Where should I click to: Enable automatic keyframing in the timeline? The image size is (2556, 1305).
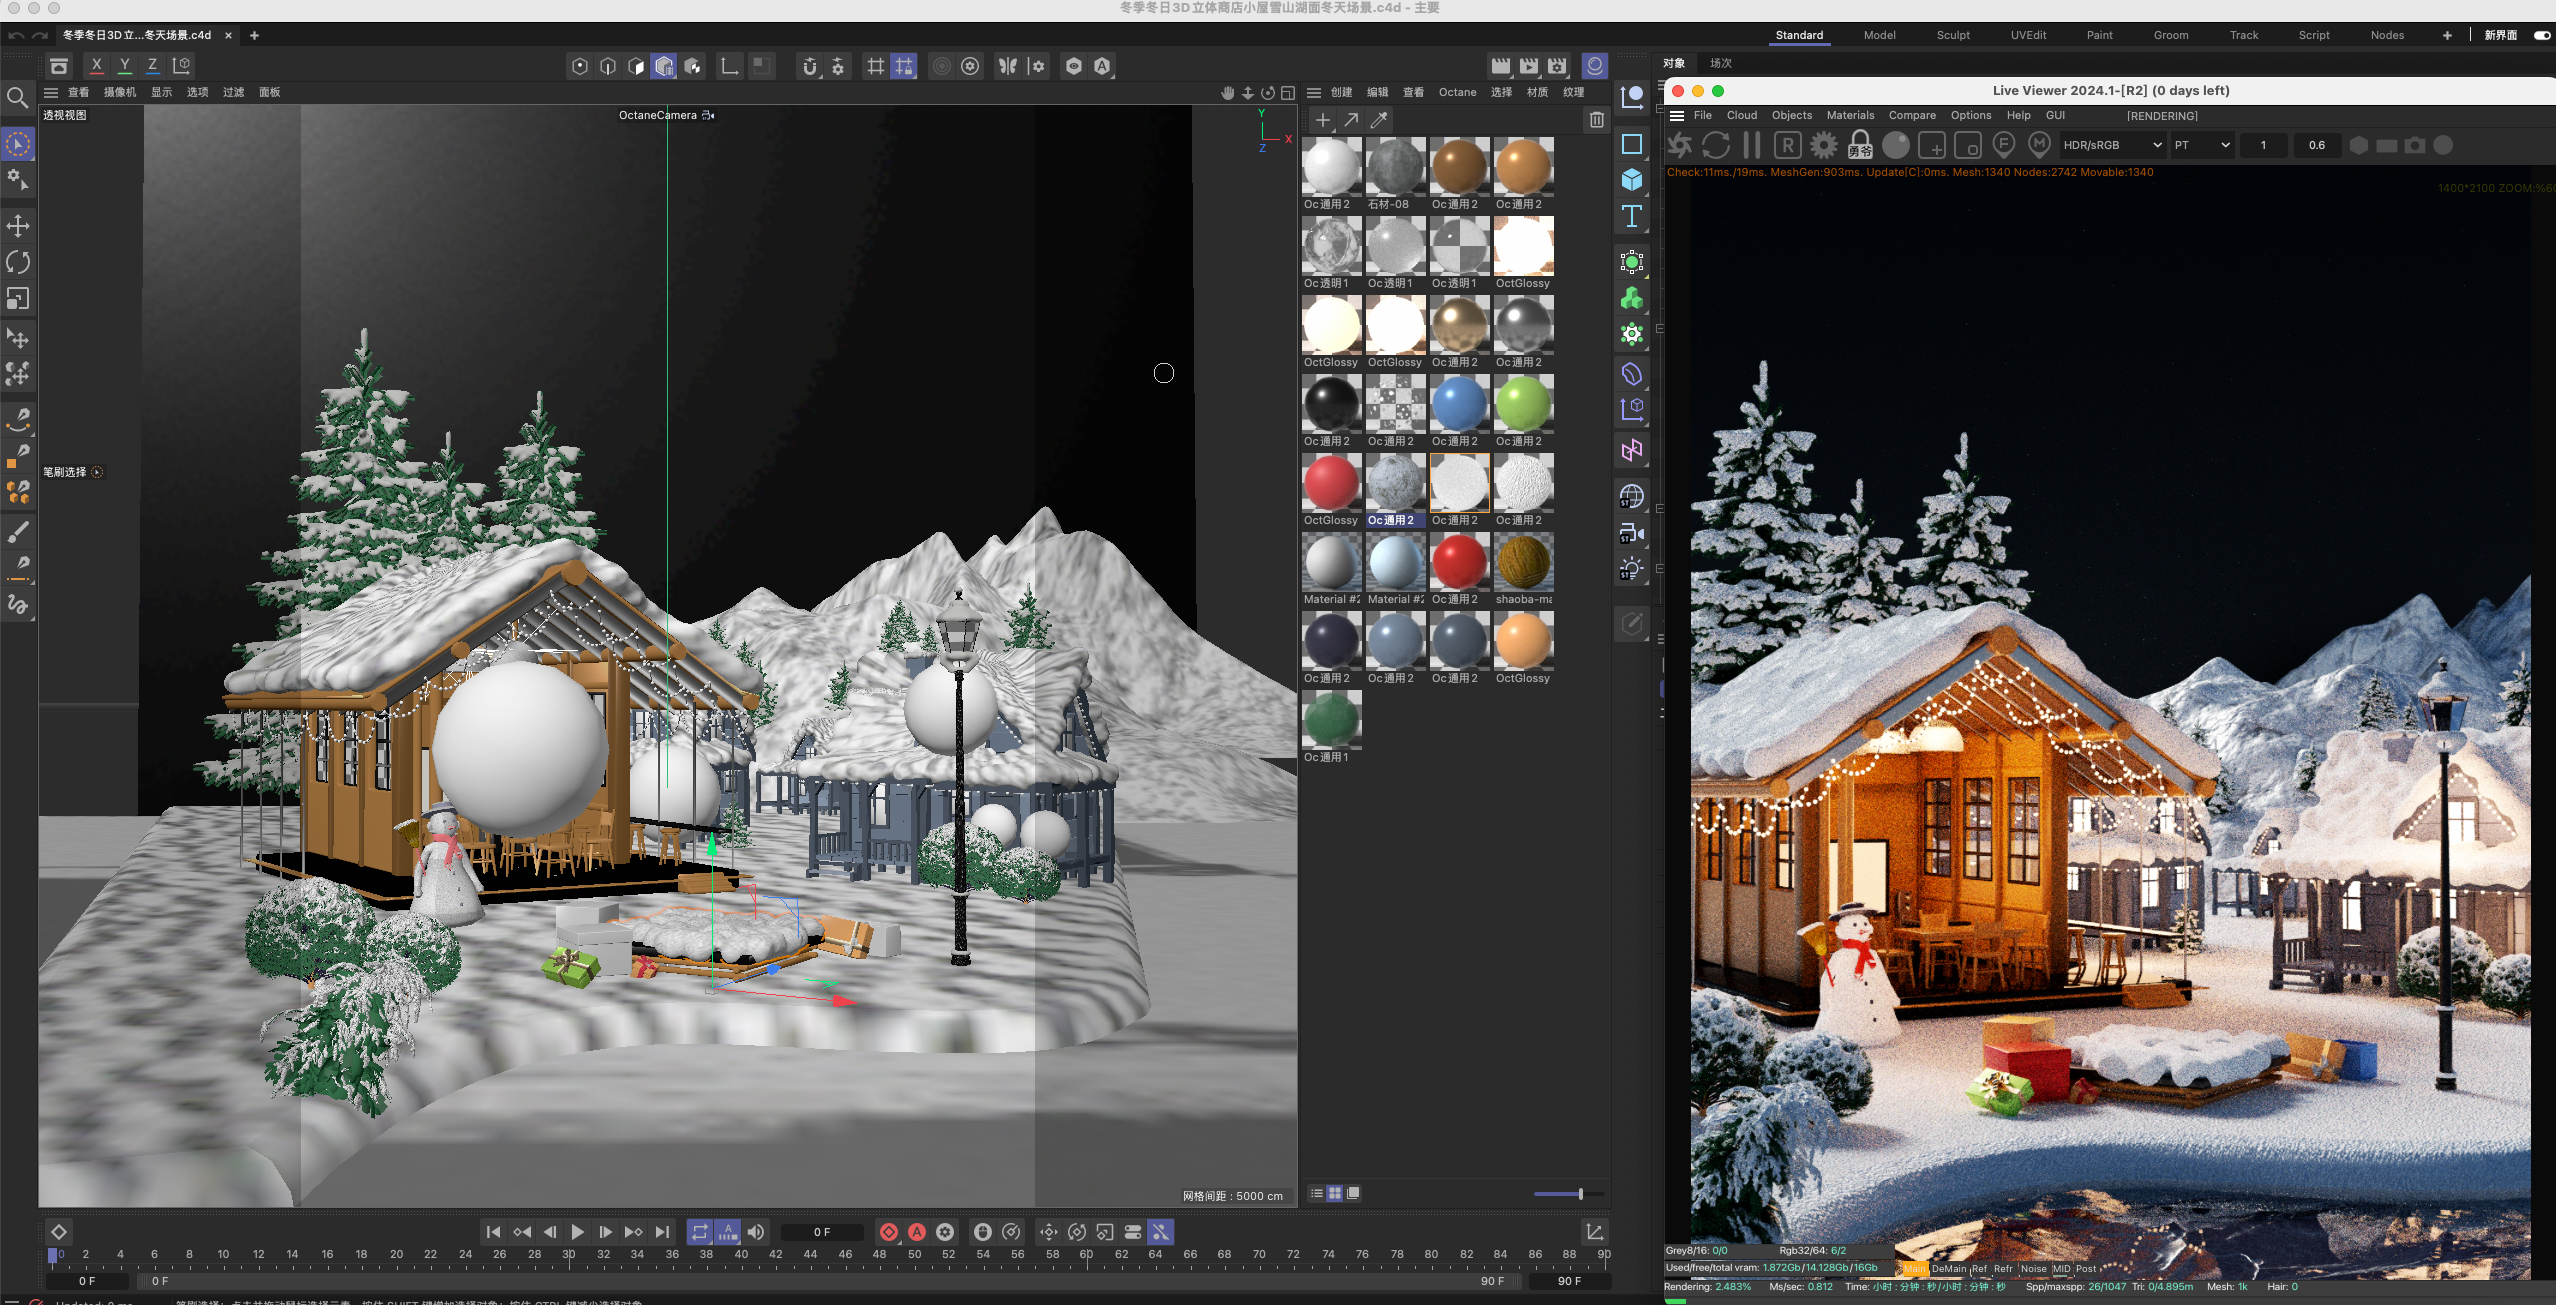(x=919, y=1232)
